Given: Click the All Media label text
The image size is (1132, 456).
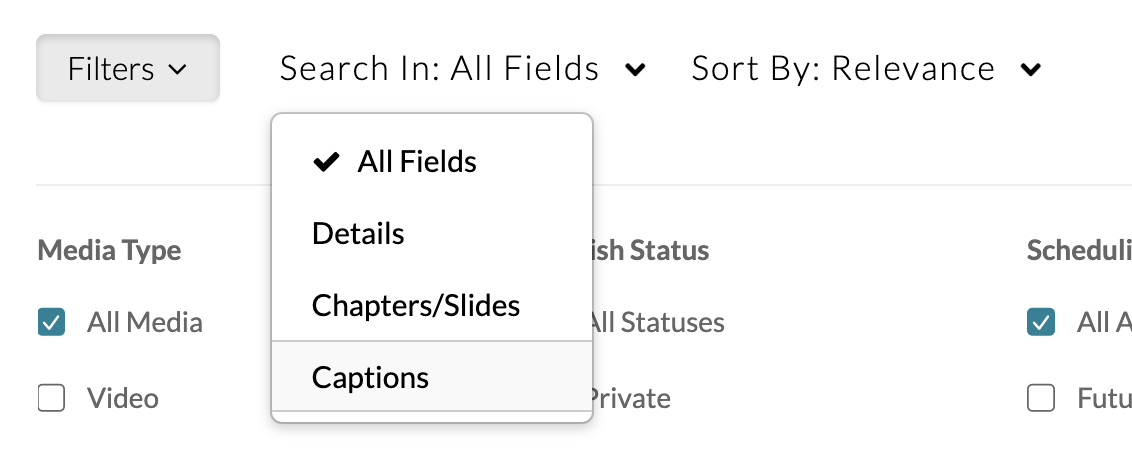Looking at the screenshot, I should [145, 323].
